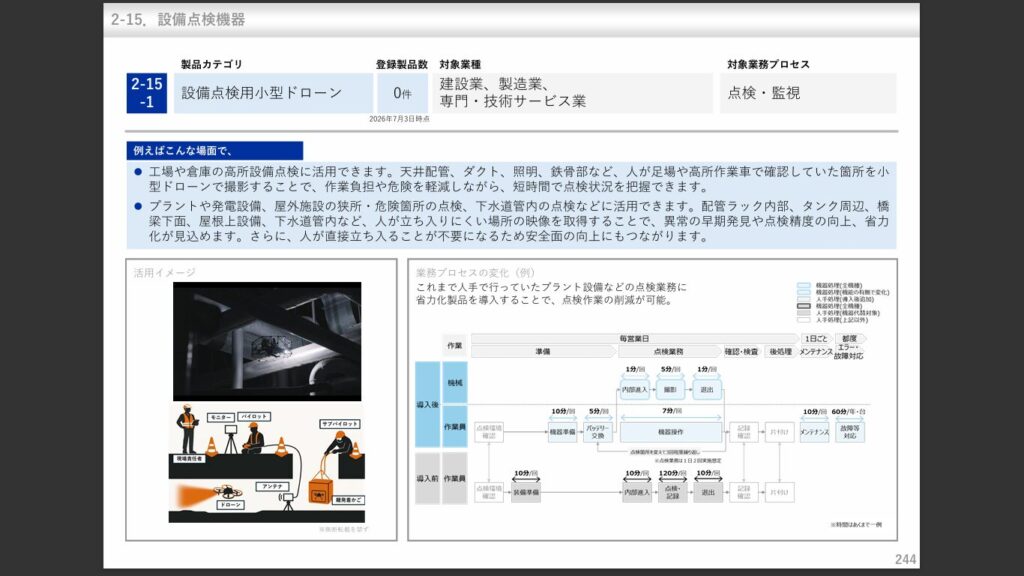This screenshot has width=1024, height=576.
Task: Click the 点検・監視 process field
Action: pos(808,93)
